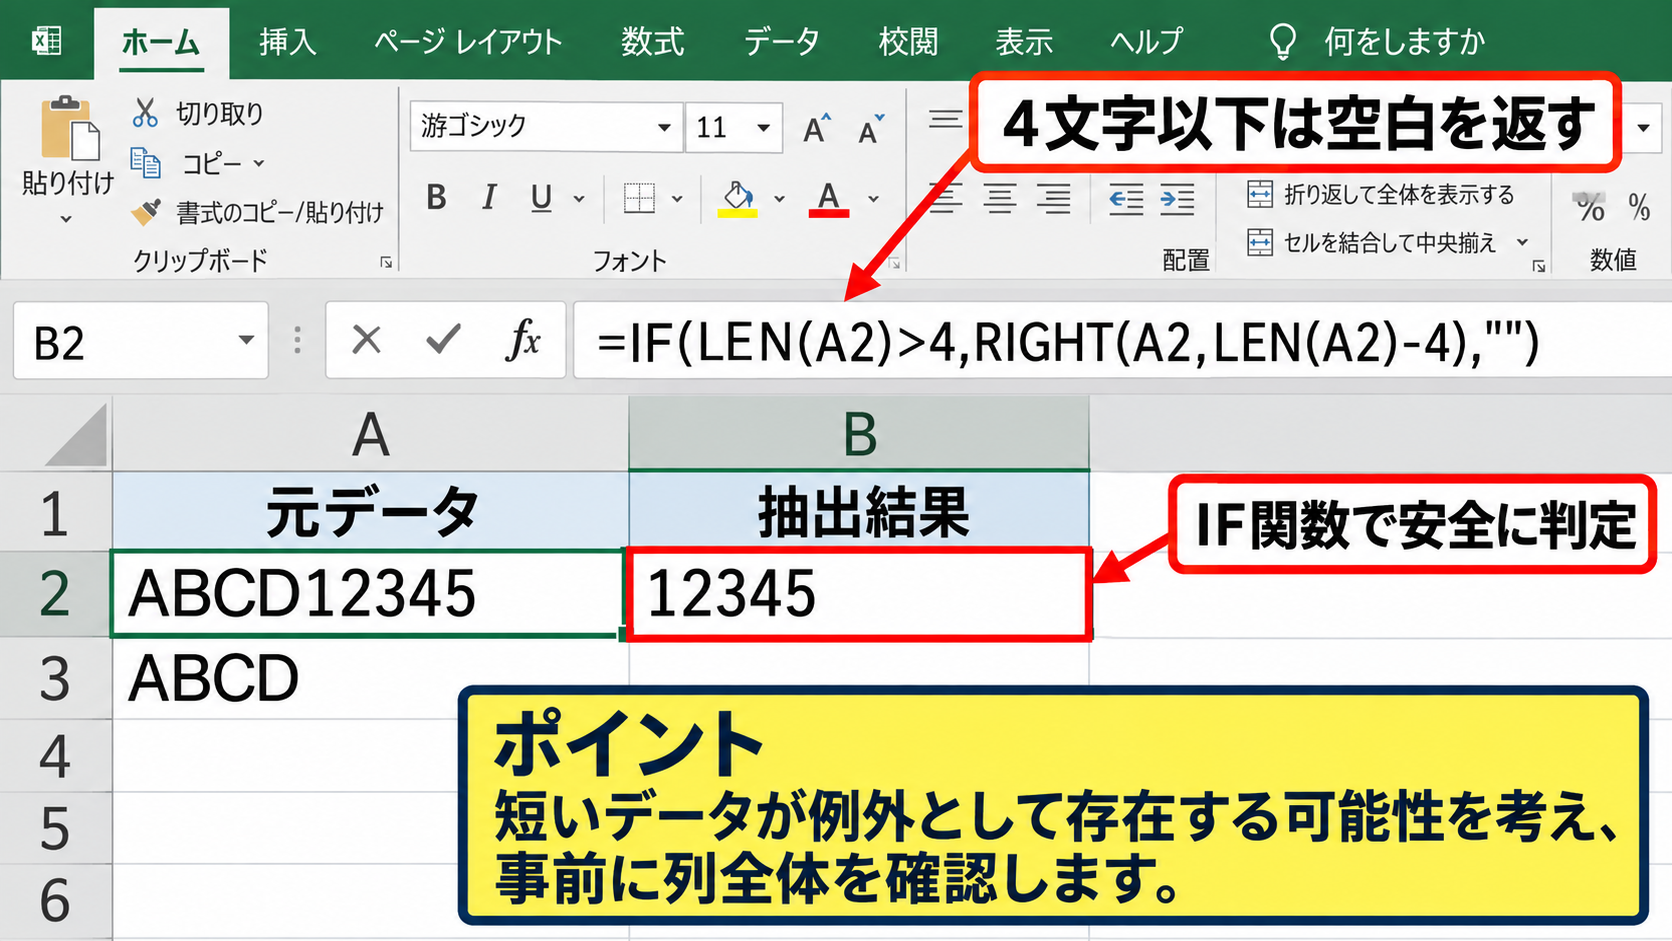Expand the Name Box dropdown arrow
Viewport: 1672px width, 941px height.
[x=246, y=340]
